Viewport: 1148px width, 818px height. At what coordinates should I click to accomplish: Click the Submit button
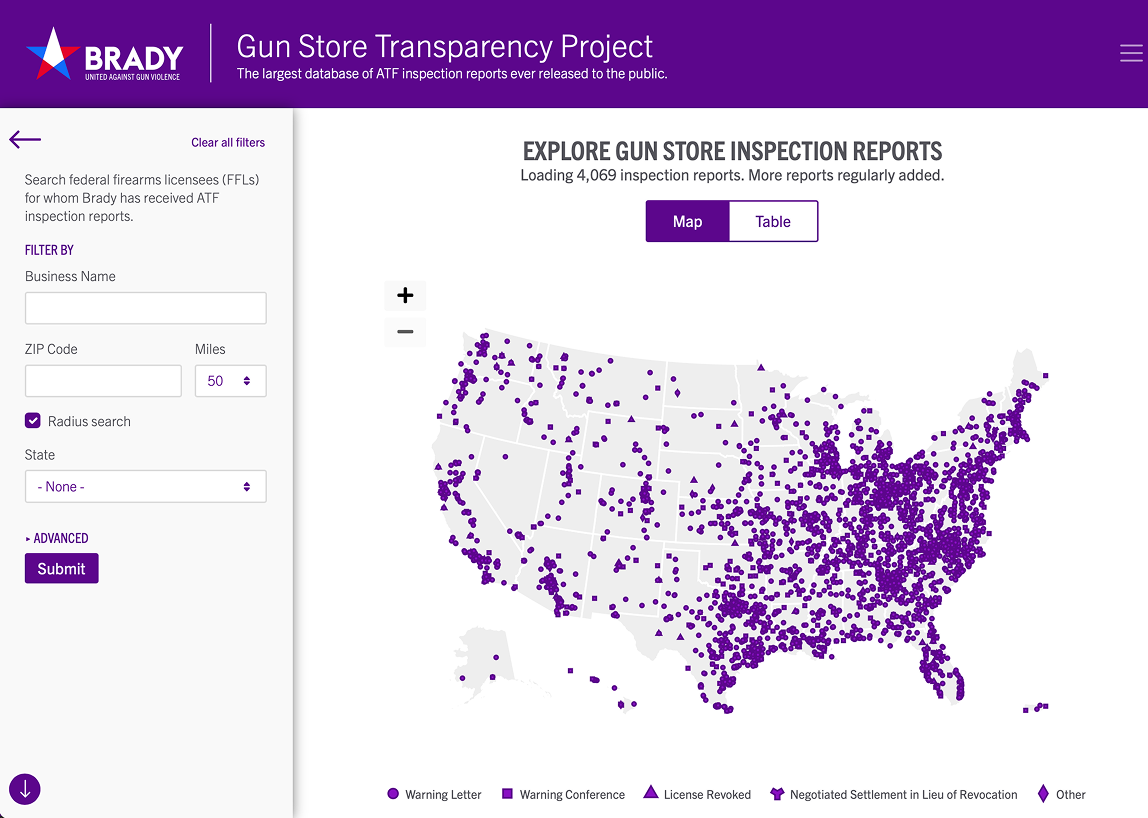(x=62, y=568)
